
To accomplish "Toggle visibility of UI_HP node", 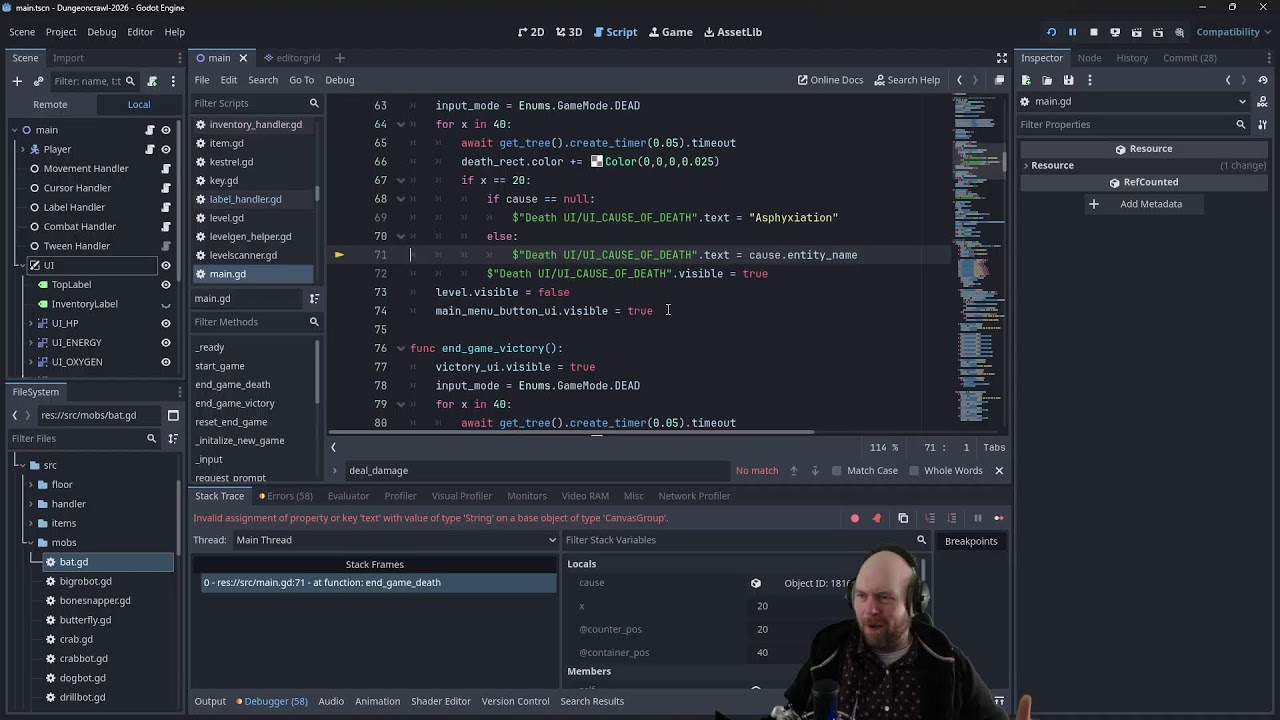I will coord(166,324).
